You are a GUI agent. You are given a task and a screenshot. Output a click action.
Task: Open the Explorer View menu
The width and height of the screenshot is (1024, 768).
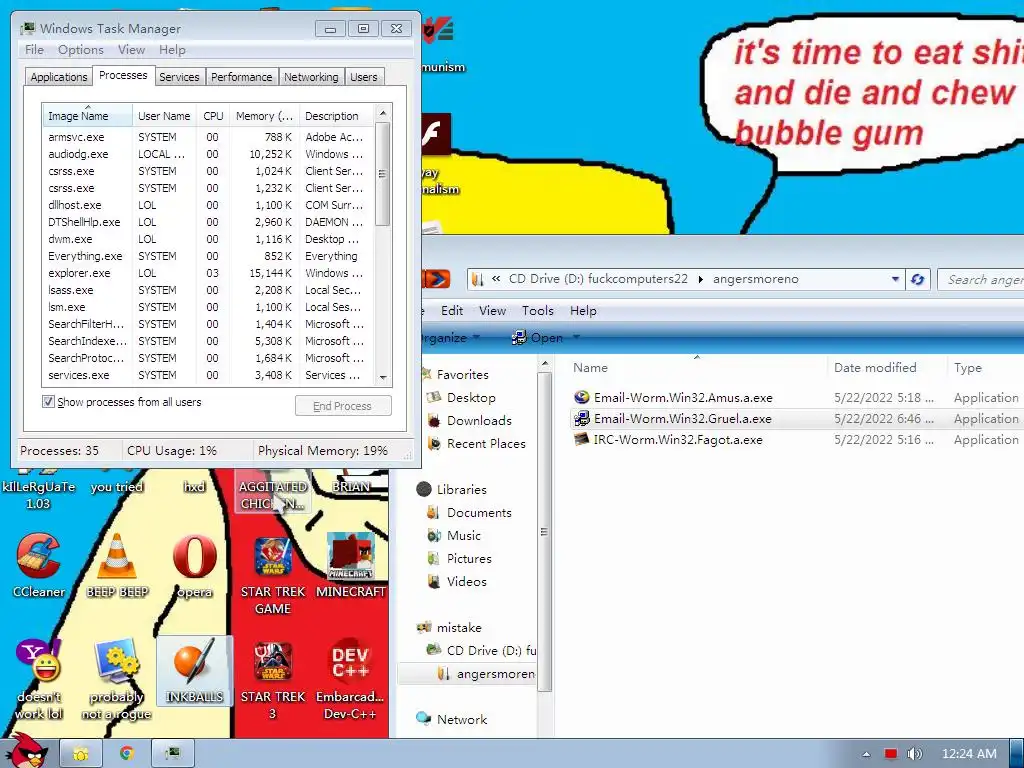click(x=492, y=311)
